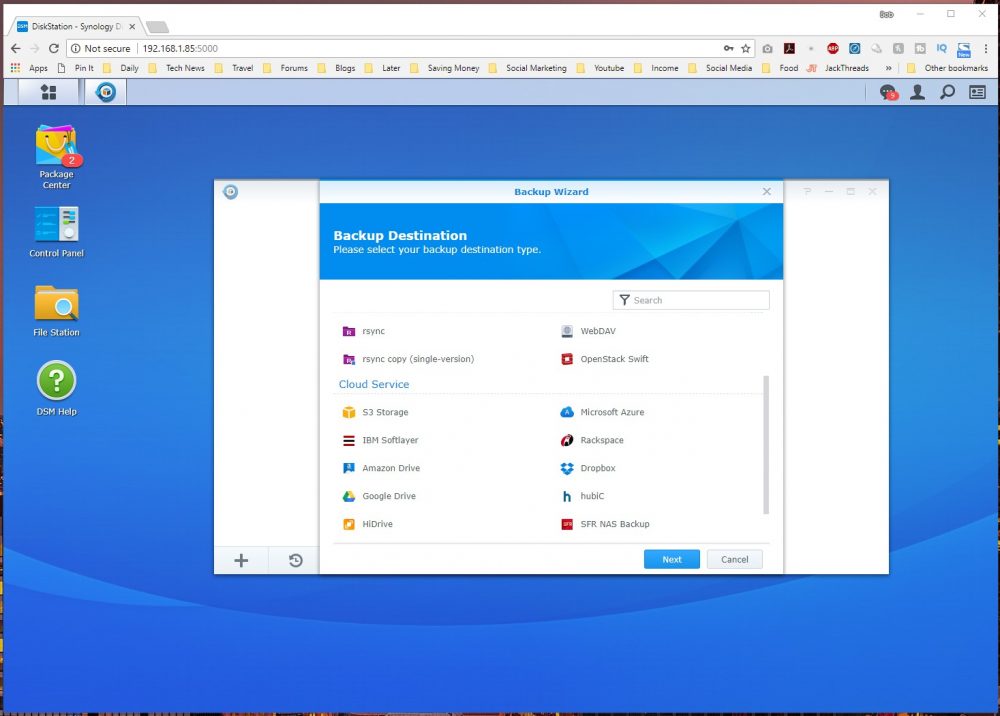The image size is (1000, 716).
Task: Select the SFR NAS Backup destination
Action: pyautogui.click(x=605, y=525)
